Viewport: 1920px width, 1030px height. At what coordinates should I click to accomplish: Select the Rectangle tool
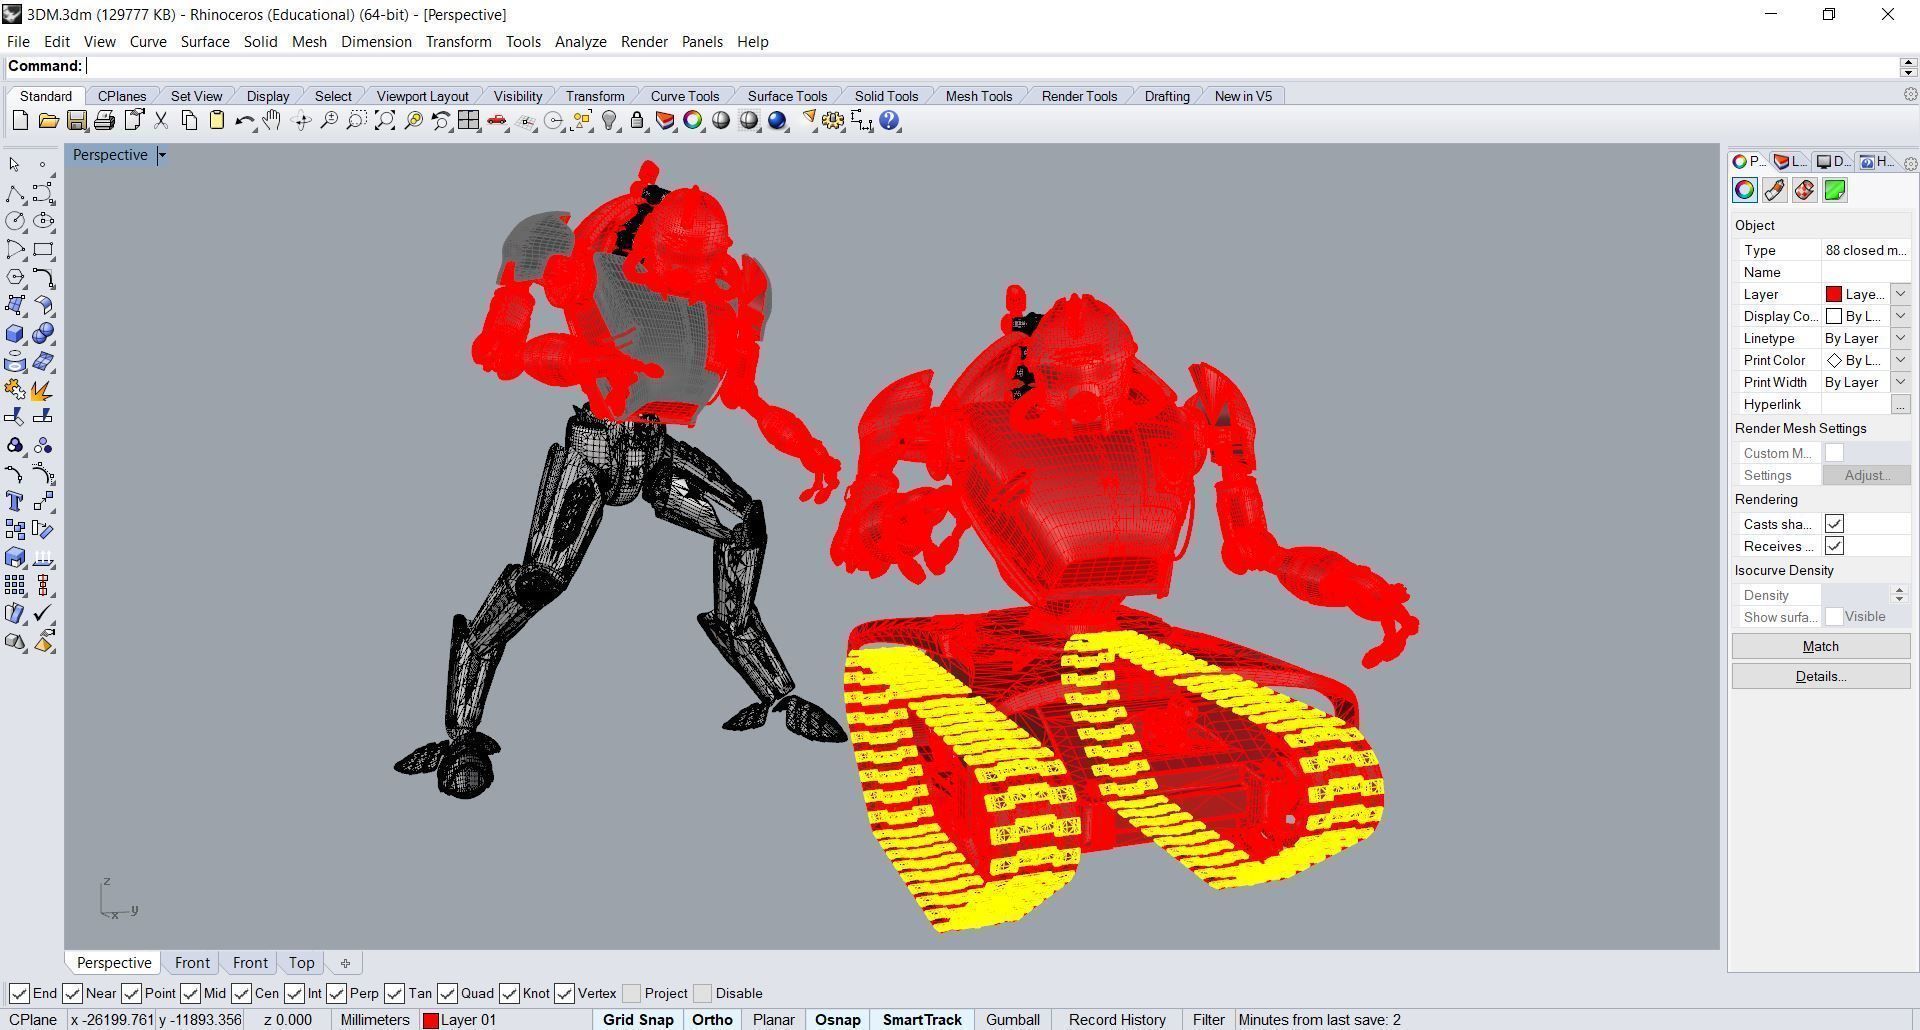(x=43, y=249)
